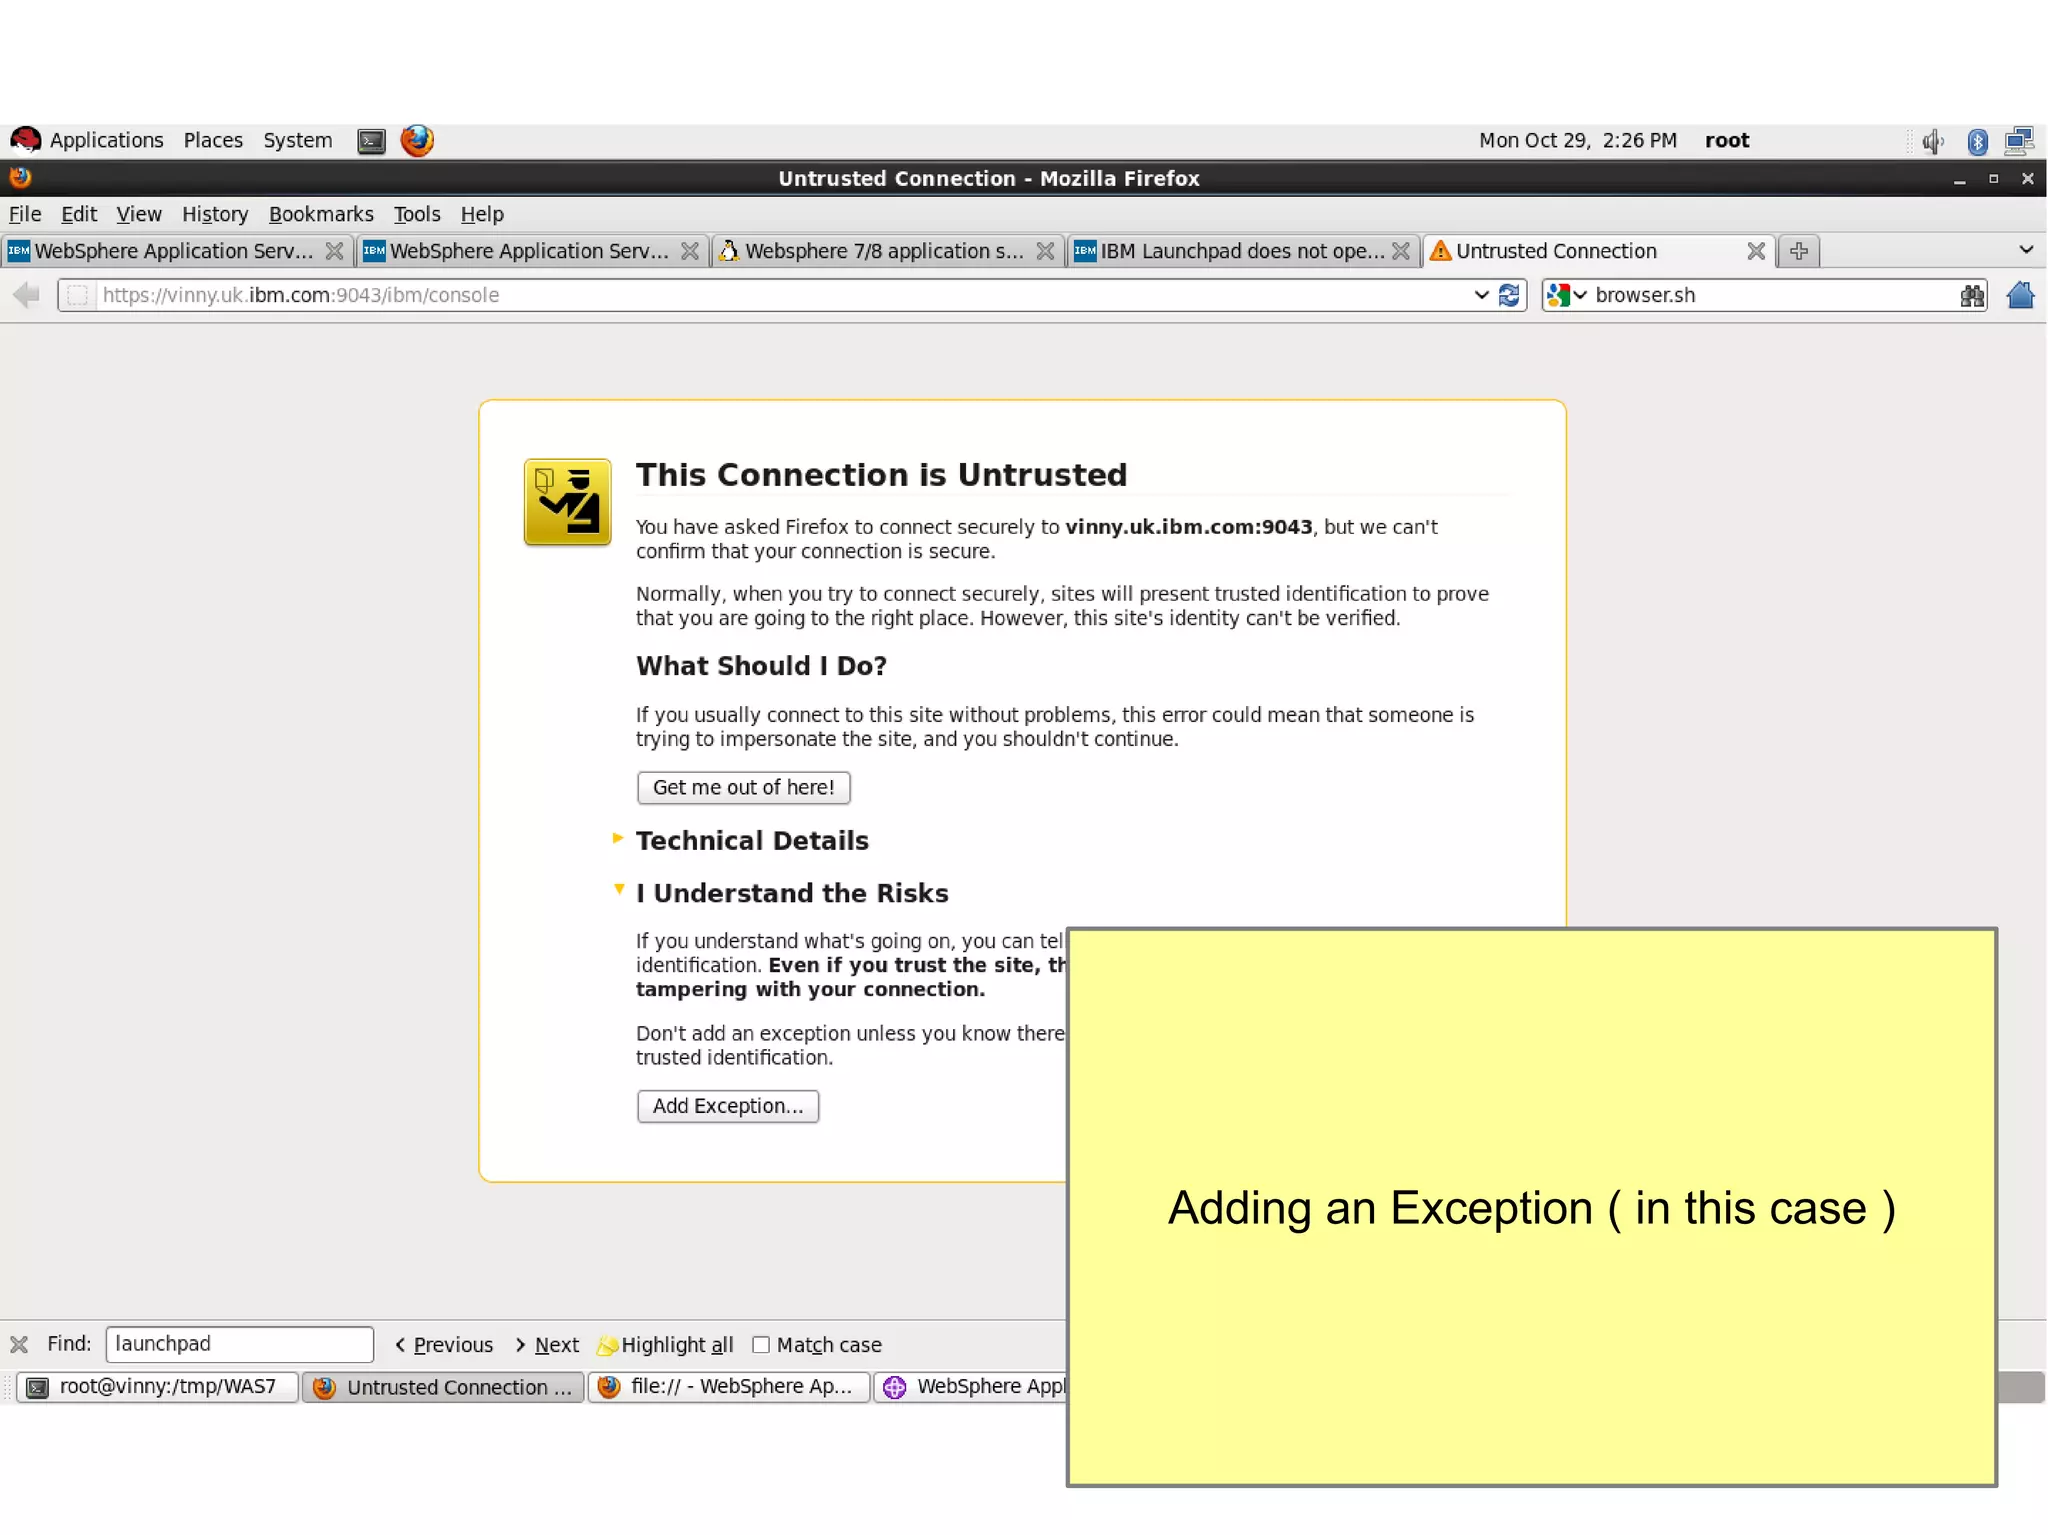Open the Bookmarks menu

click(x=321, y=214)
